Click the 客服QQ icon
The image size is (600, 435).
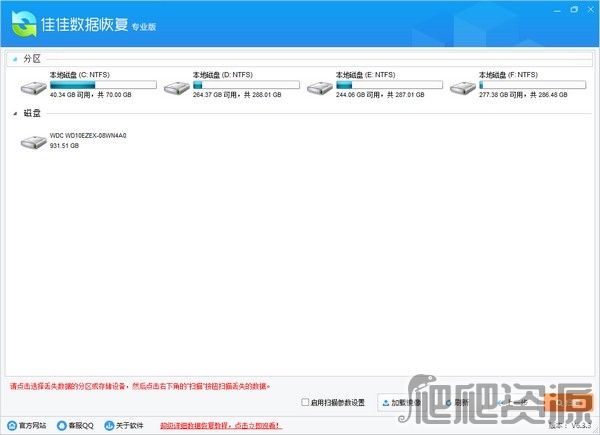(x=62, y=425)
